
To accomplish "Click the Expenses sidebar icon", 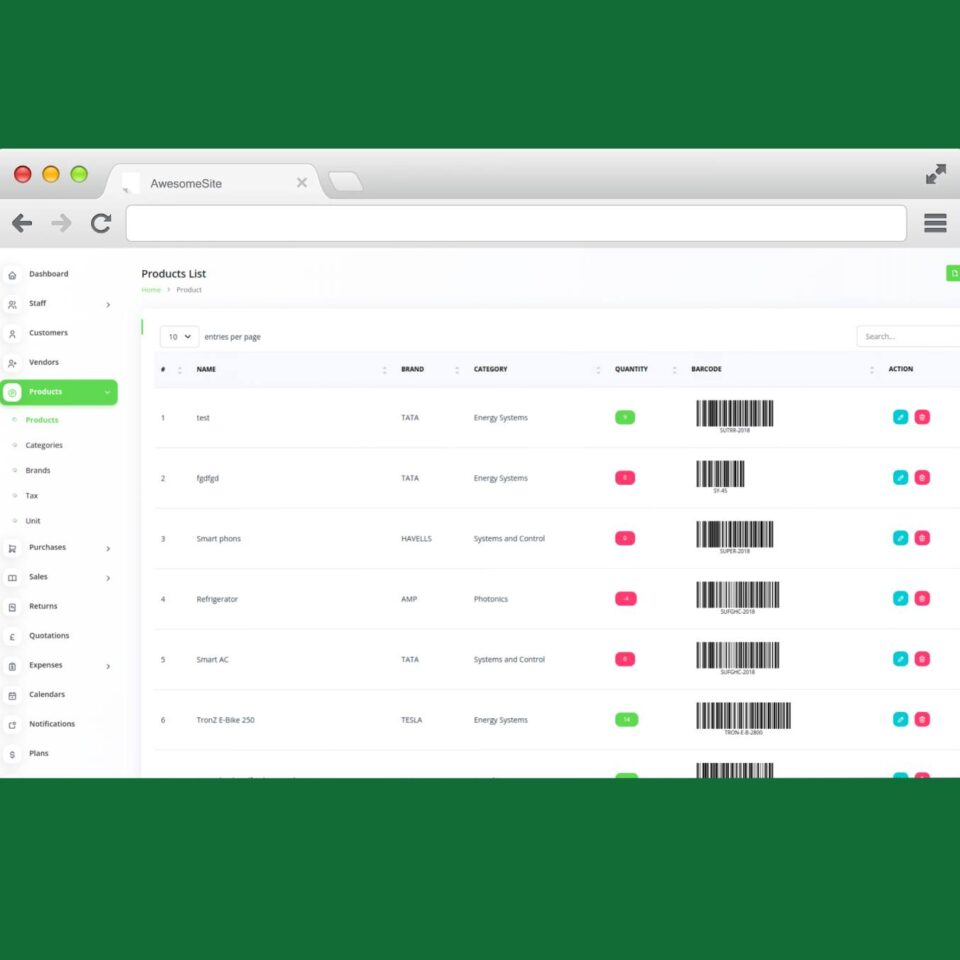I will (12, 666).
